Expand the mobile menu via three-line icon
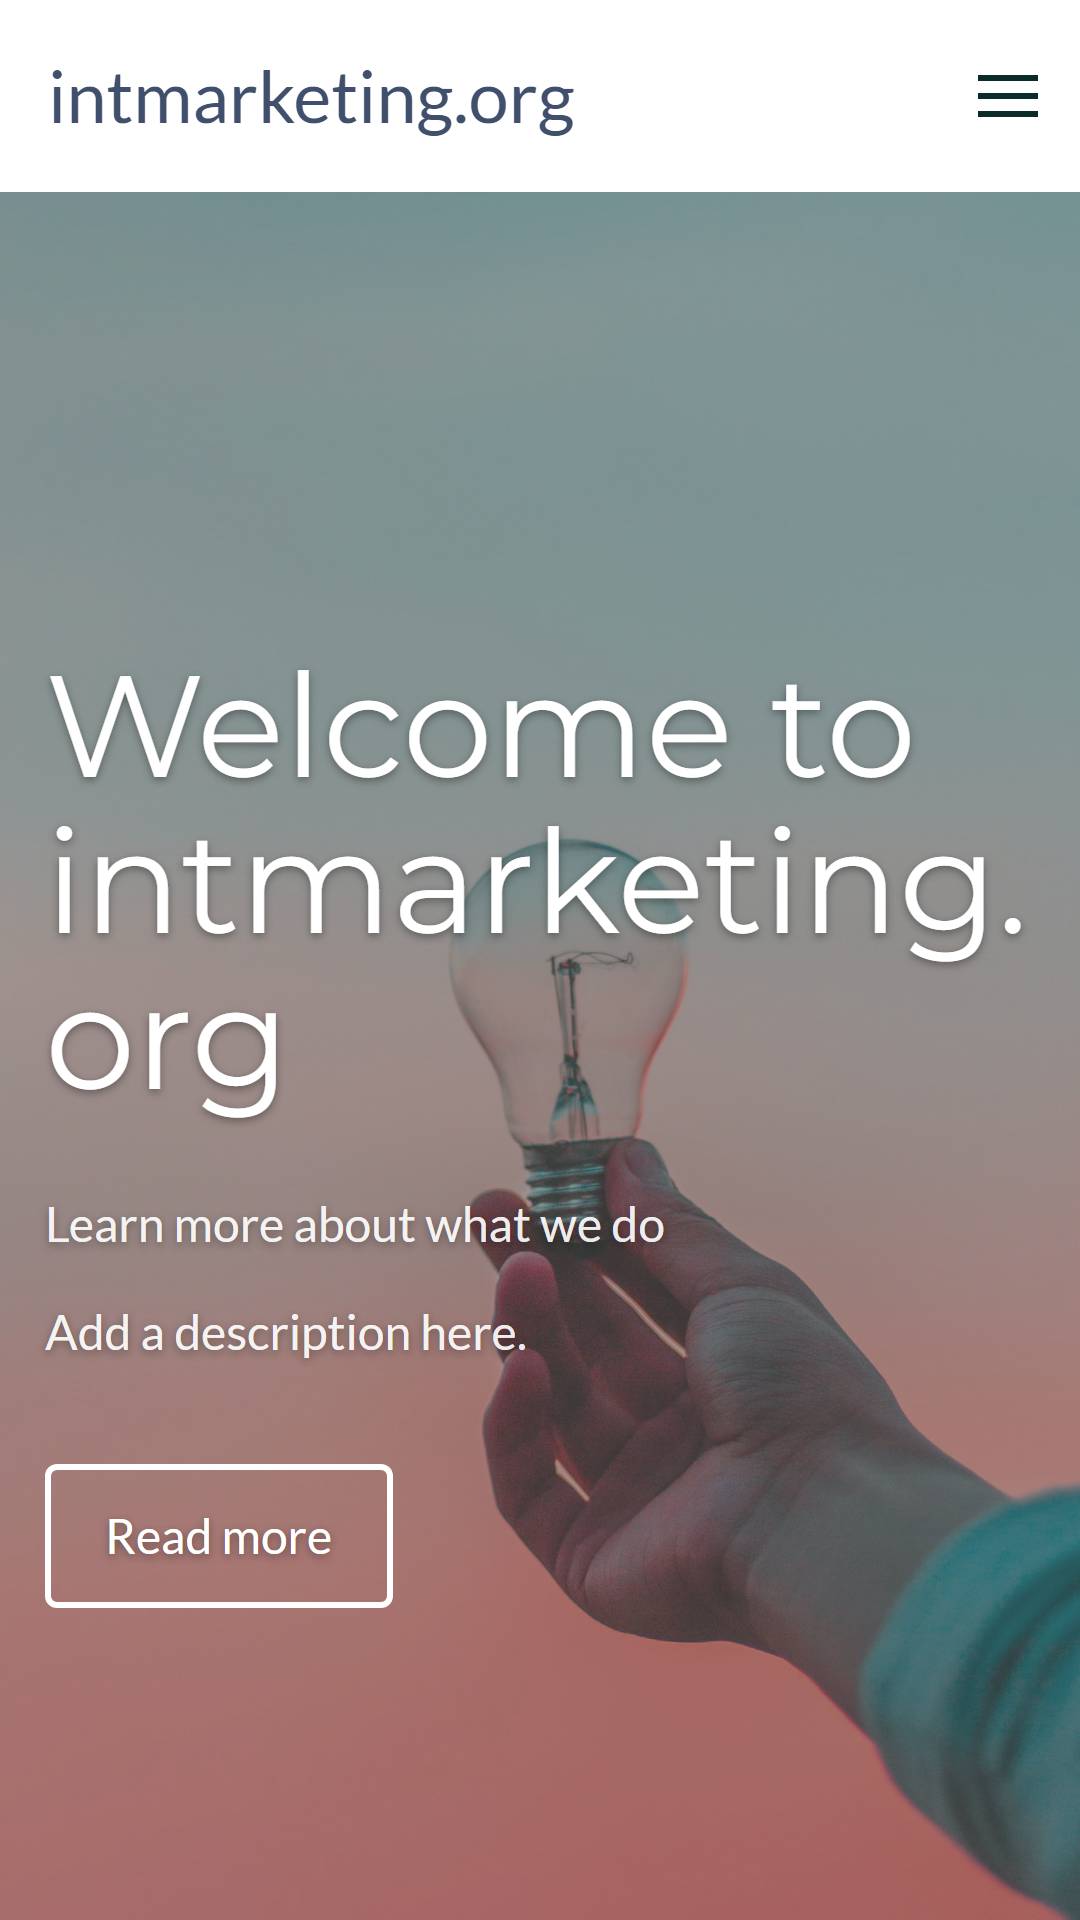The width and height of the screenshot is (1080, 1920). 1007,96
